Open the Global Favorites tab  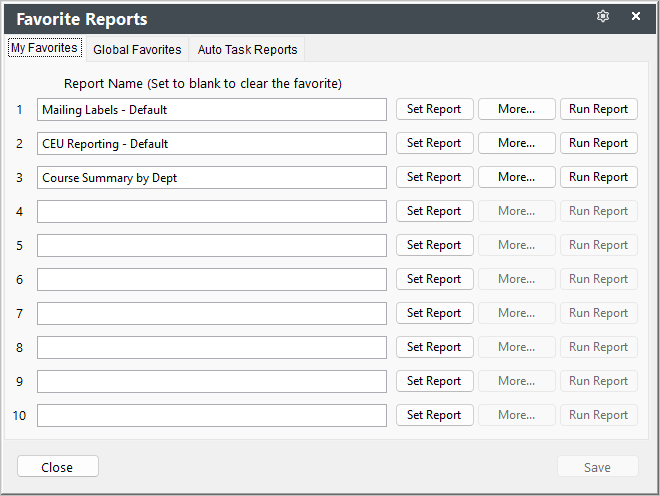point(137,50)
